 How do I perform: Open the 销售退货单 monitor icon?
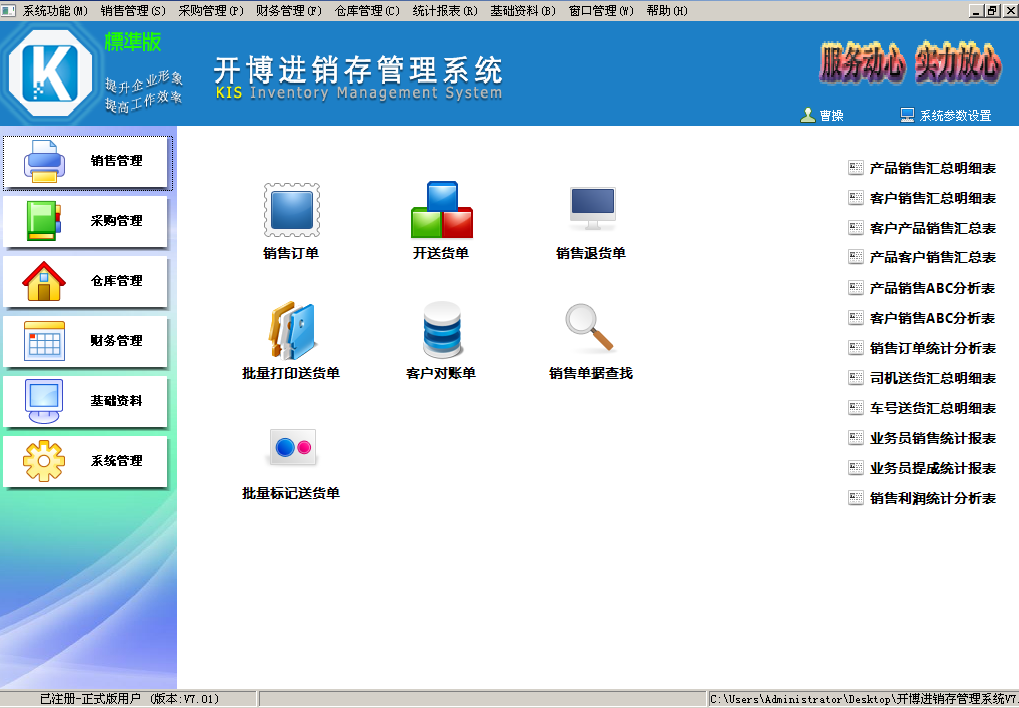(592, 209)
